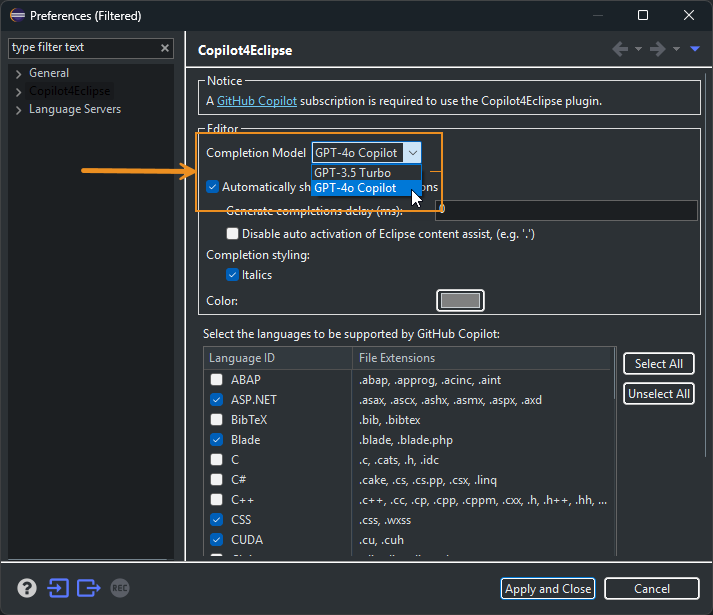Click the '.css, .wxss' extensions cell

pos(385,520)
